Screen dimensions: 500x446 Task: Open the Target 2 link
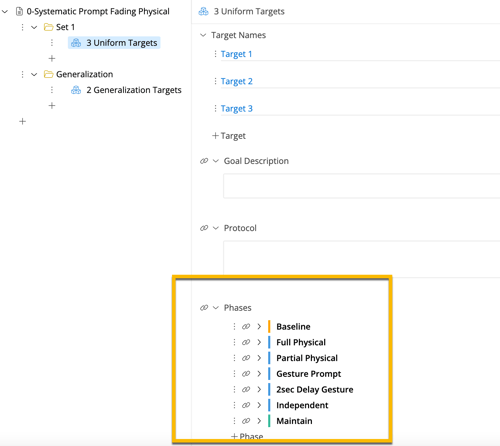coord(237,81)
